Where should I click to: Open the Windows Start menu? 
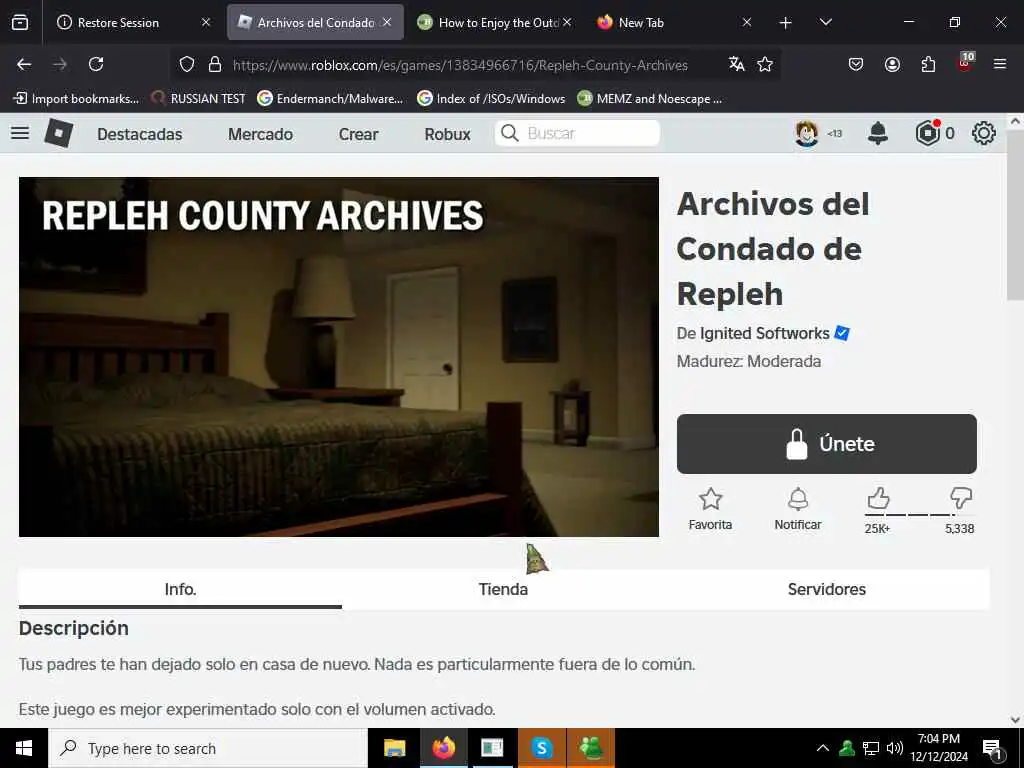(24, 748)
